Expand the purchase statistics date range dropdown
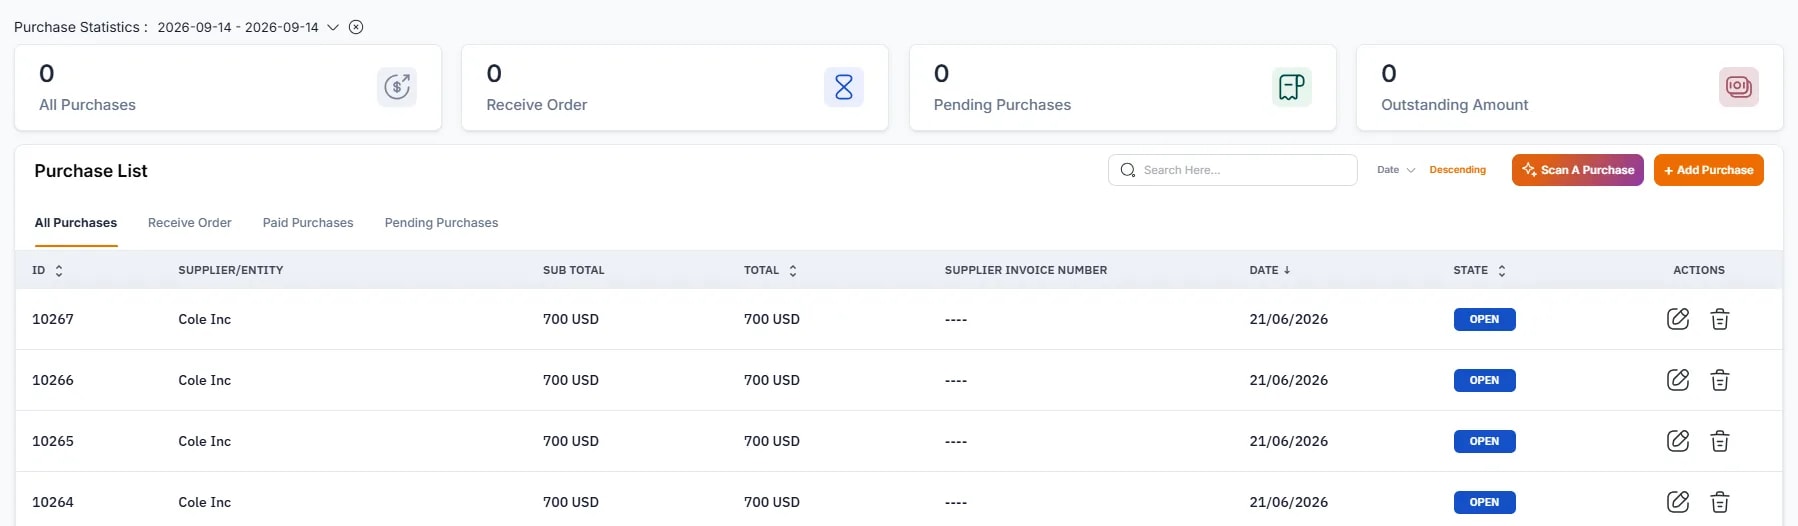 [333, 27]
